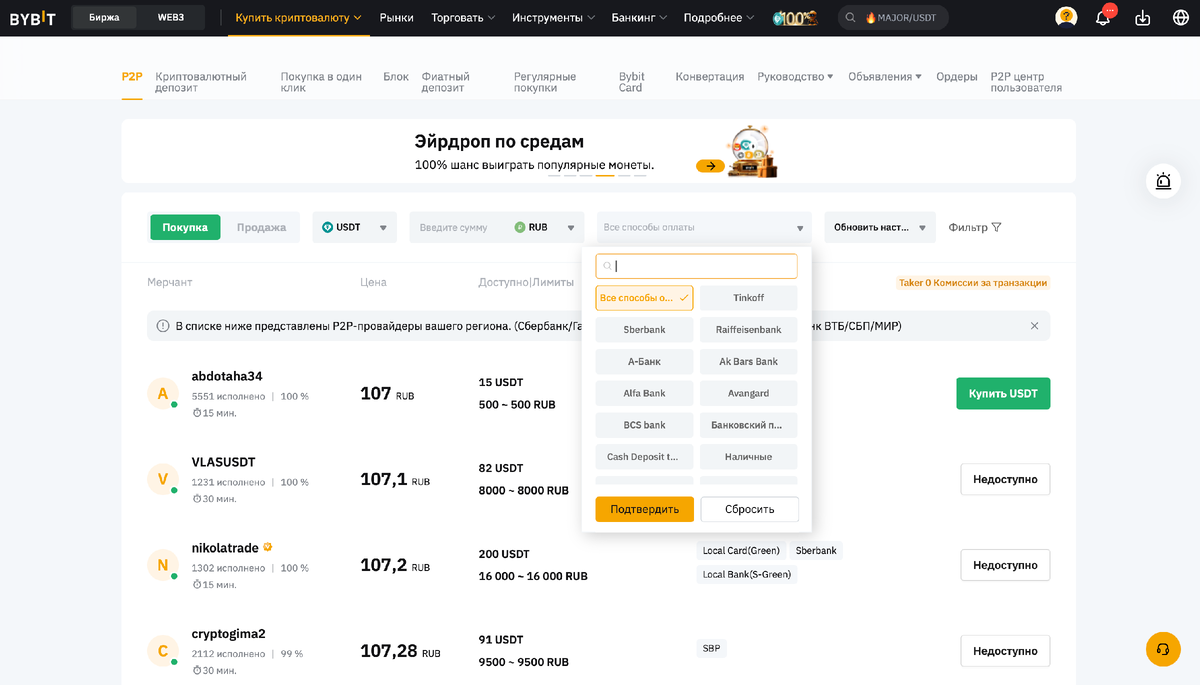Open the Ордеры tab
Image resolution: width=1200 pixels, height=685 pixels.
pos(957,76)
